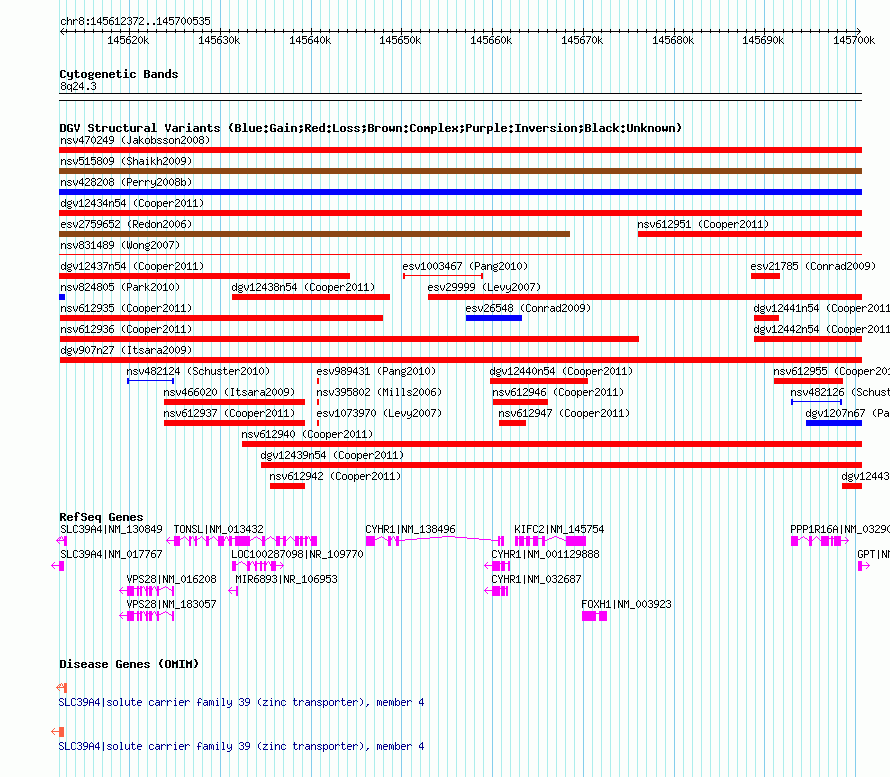Open the FOXH1|NM_003923 gene glyph
The image size is (890, 777).
594,616
